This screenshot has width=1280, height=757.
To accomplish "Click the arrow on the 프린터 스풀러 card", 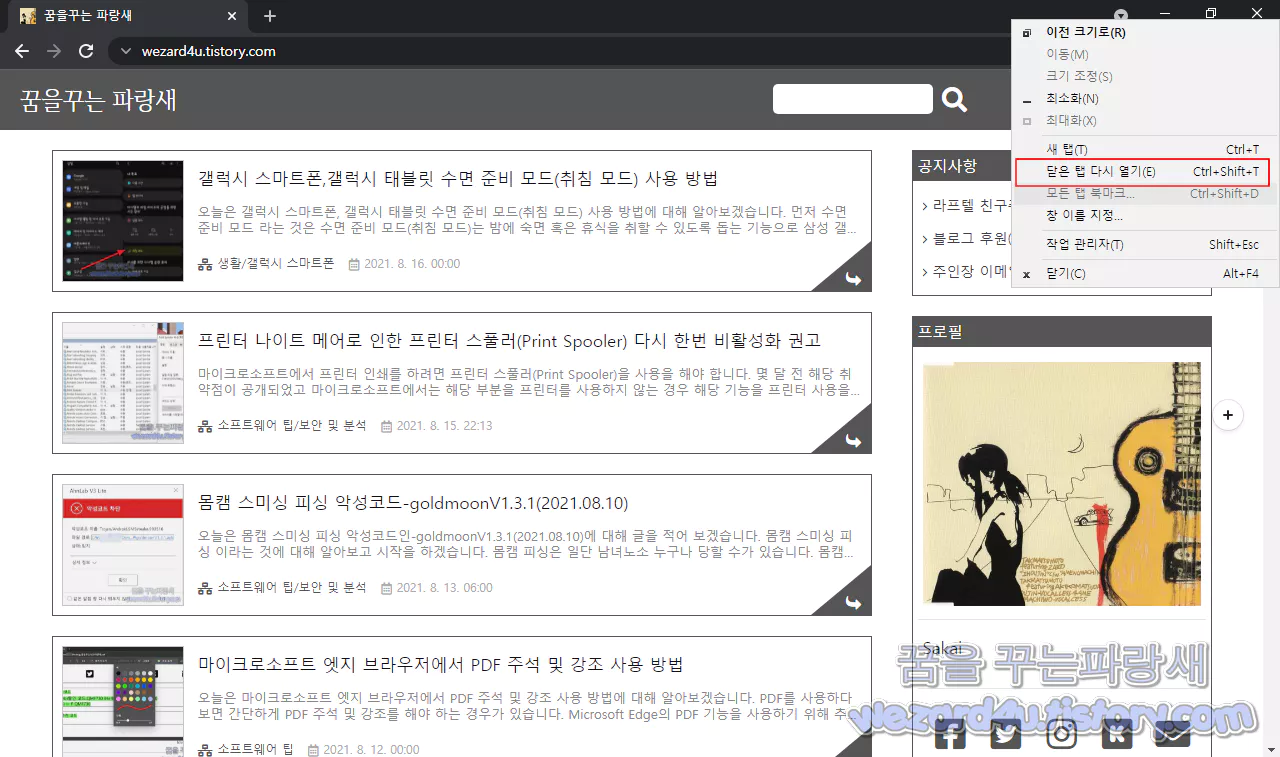I will 852,440.
